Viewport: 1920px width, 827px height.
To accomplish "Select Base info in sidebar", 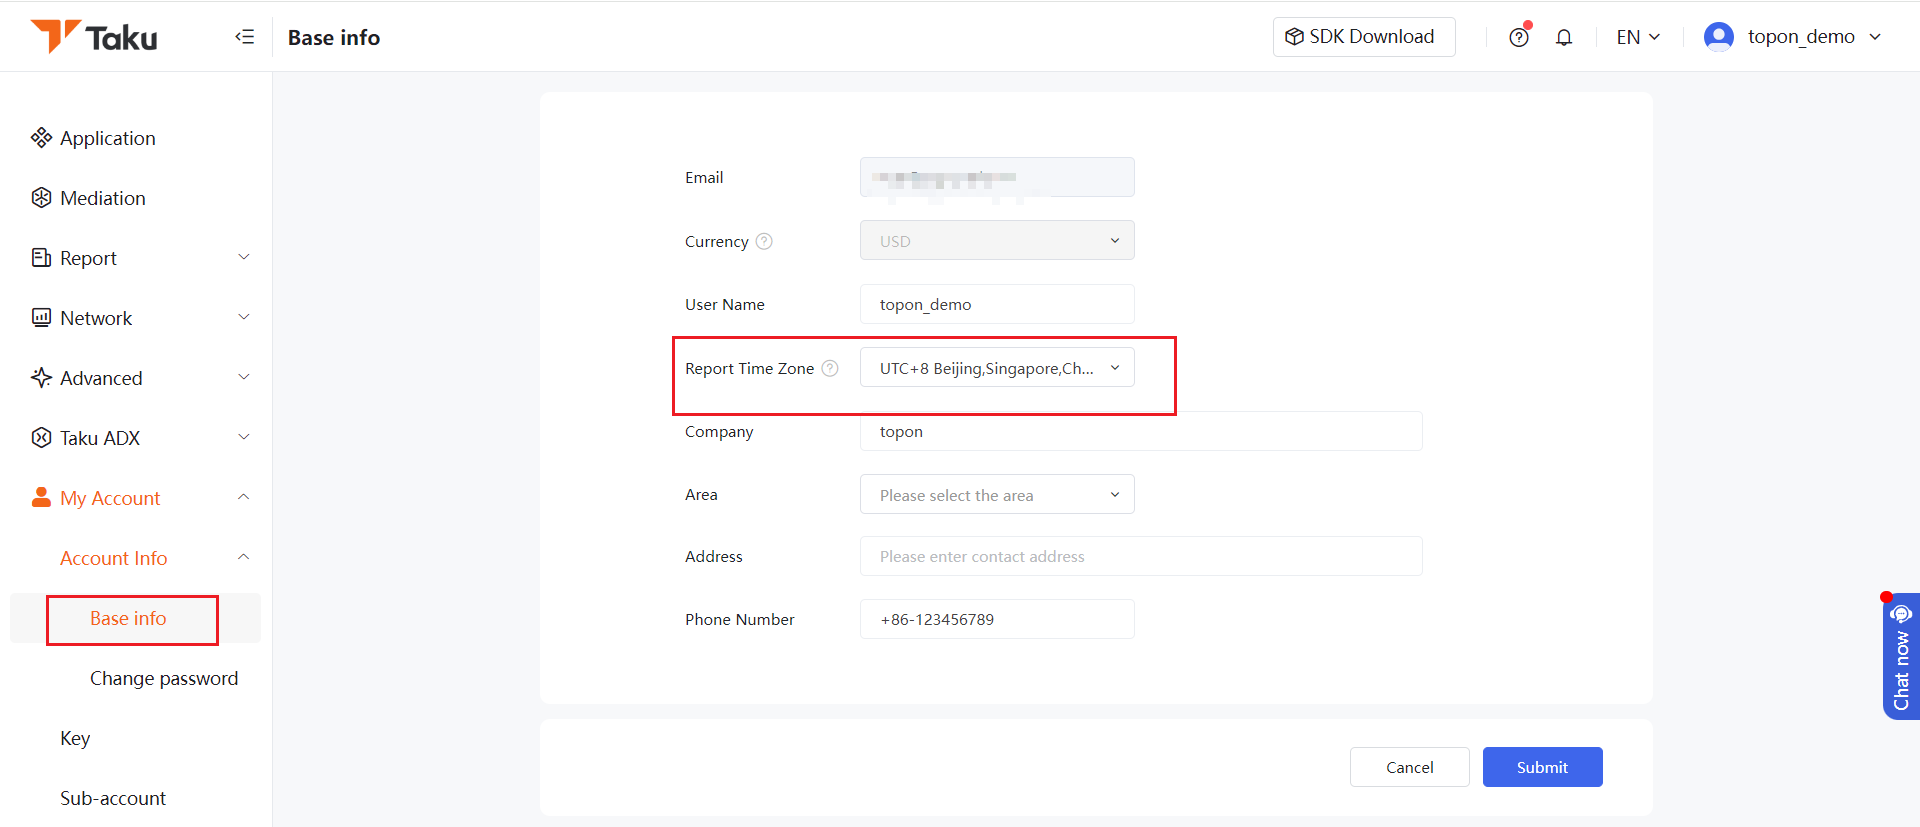I will [x=128, y=618].
